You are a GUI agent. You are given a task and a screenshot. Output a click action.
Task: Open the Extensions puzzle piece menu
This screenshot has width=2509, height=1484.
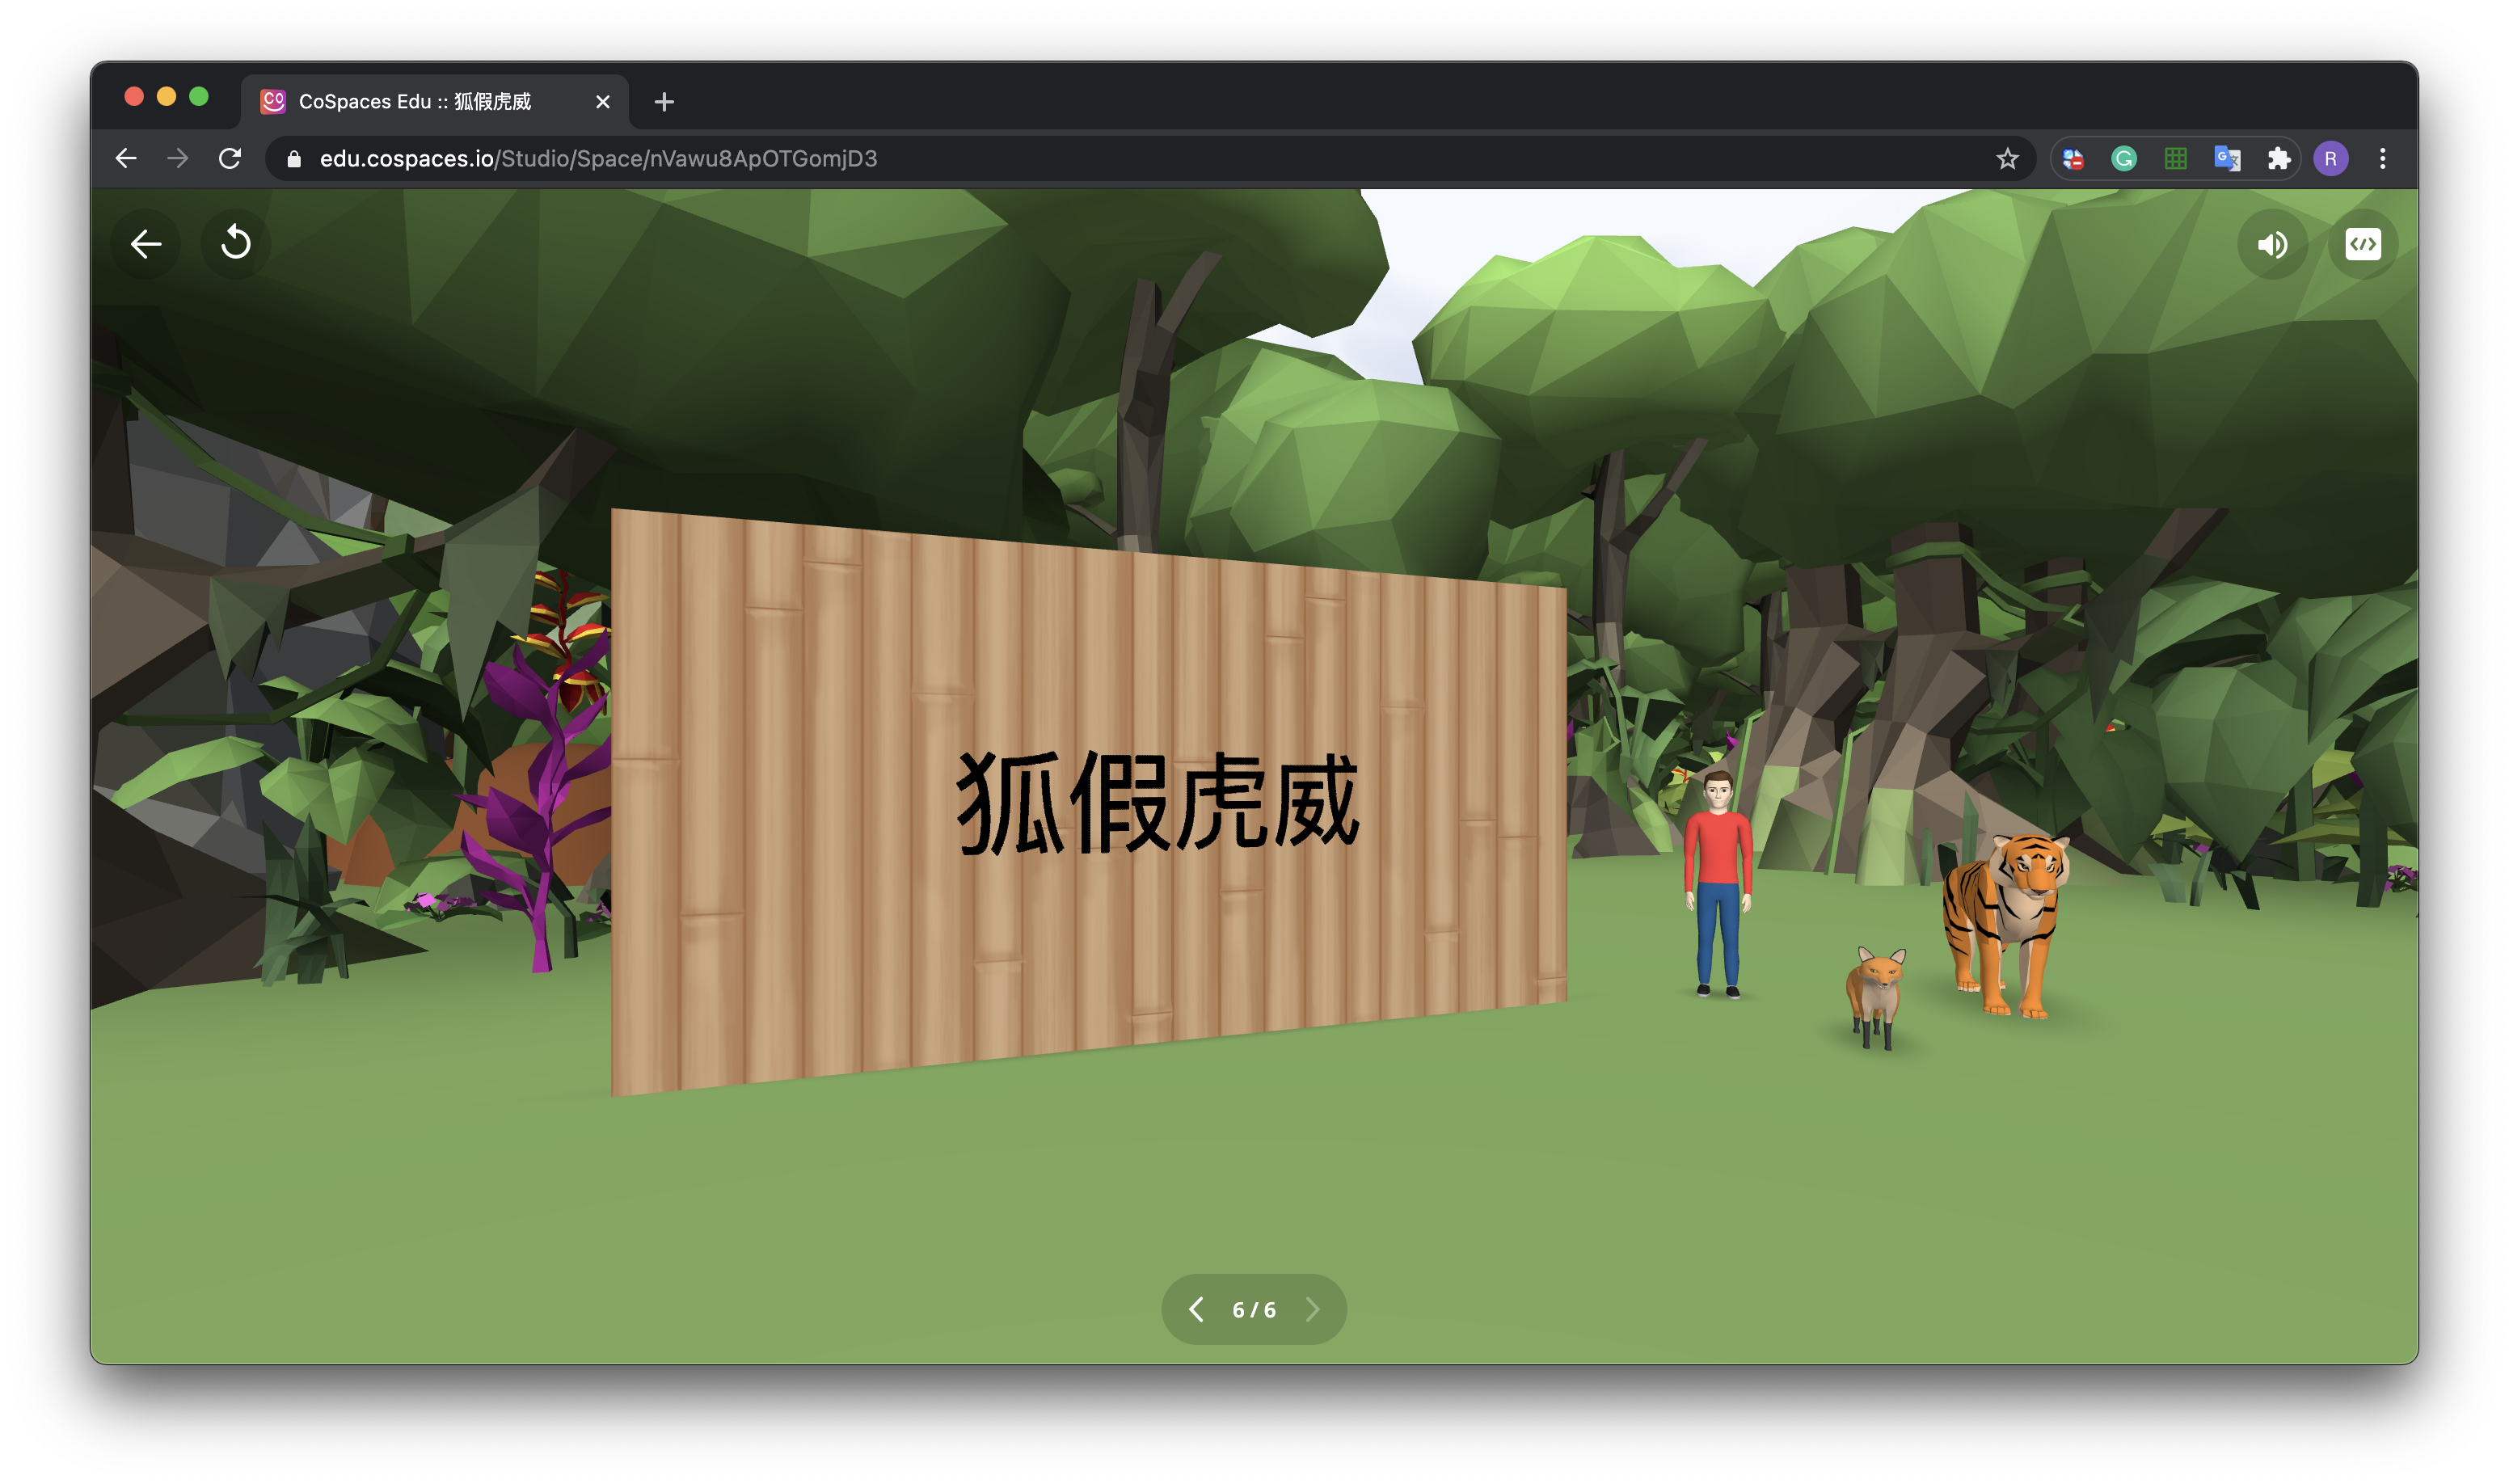(x=2279, y=159)
